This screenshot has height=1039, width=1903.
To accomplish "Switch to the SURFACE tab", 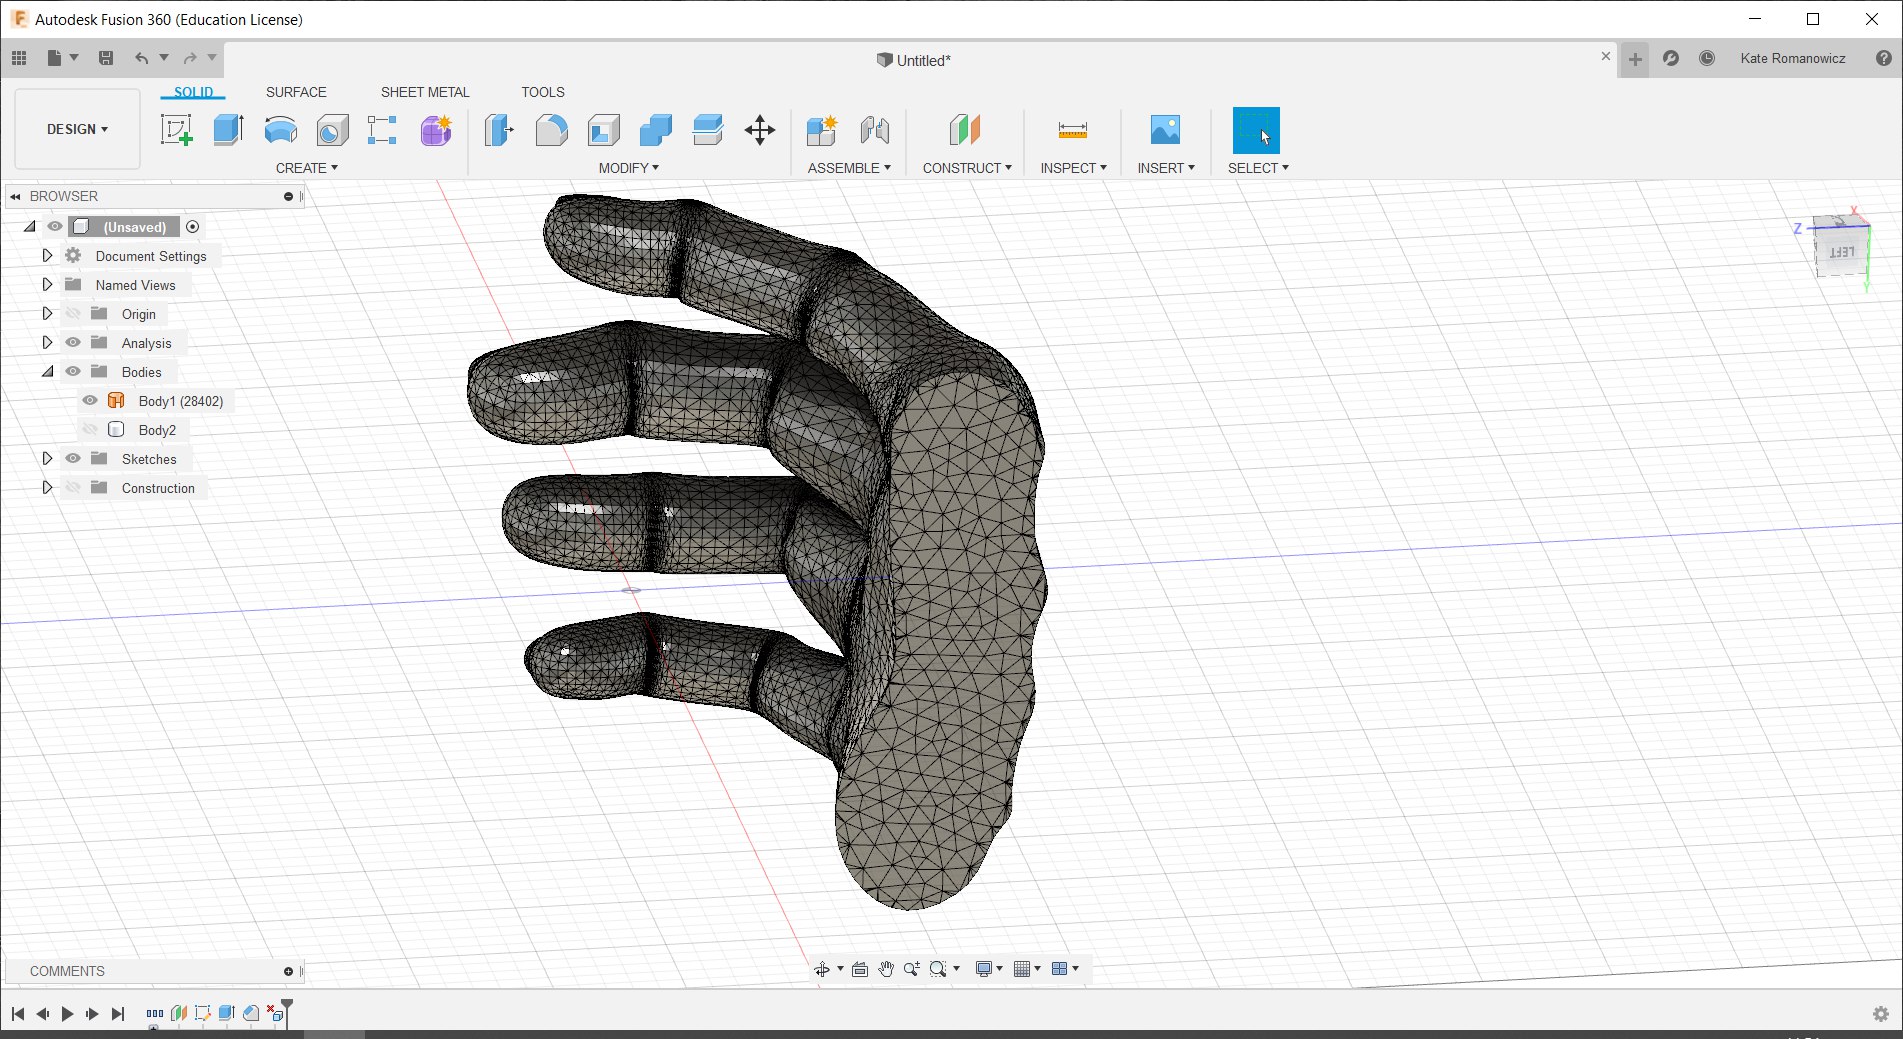I will tap(296, 92).
